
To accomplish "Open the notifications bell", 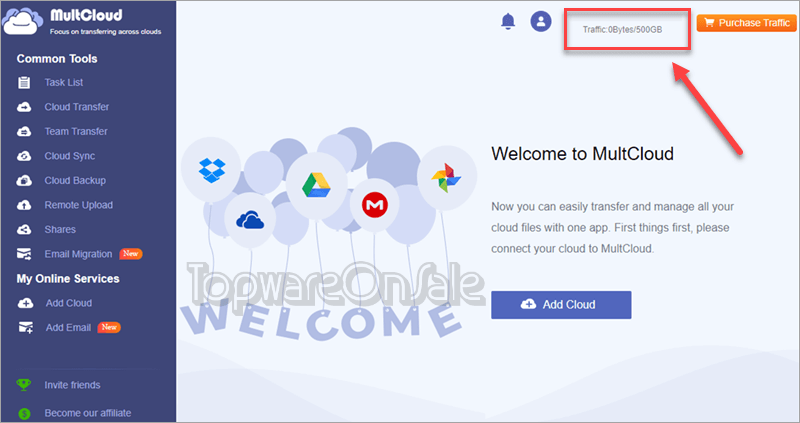I will tap(508, 21).
